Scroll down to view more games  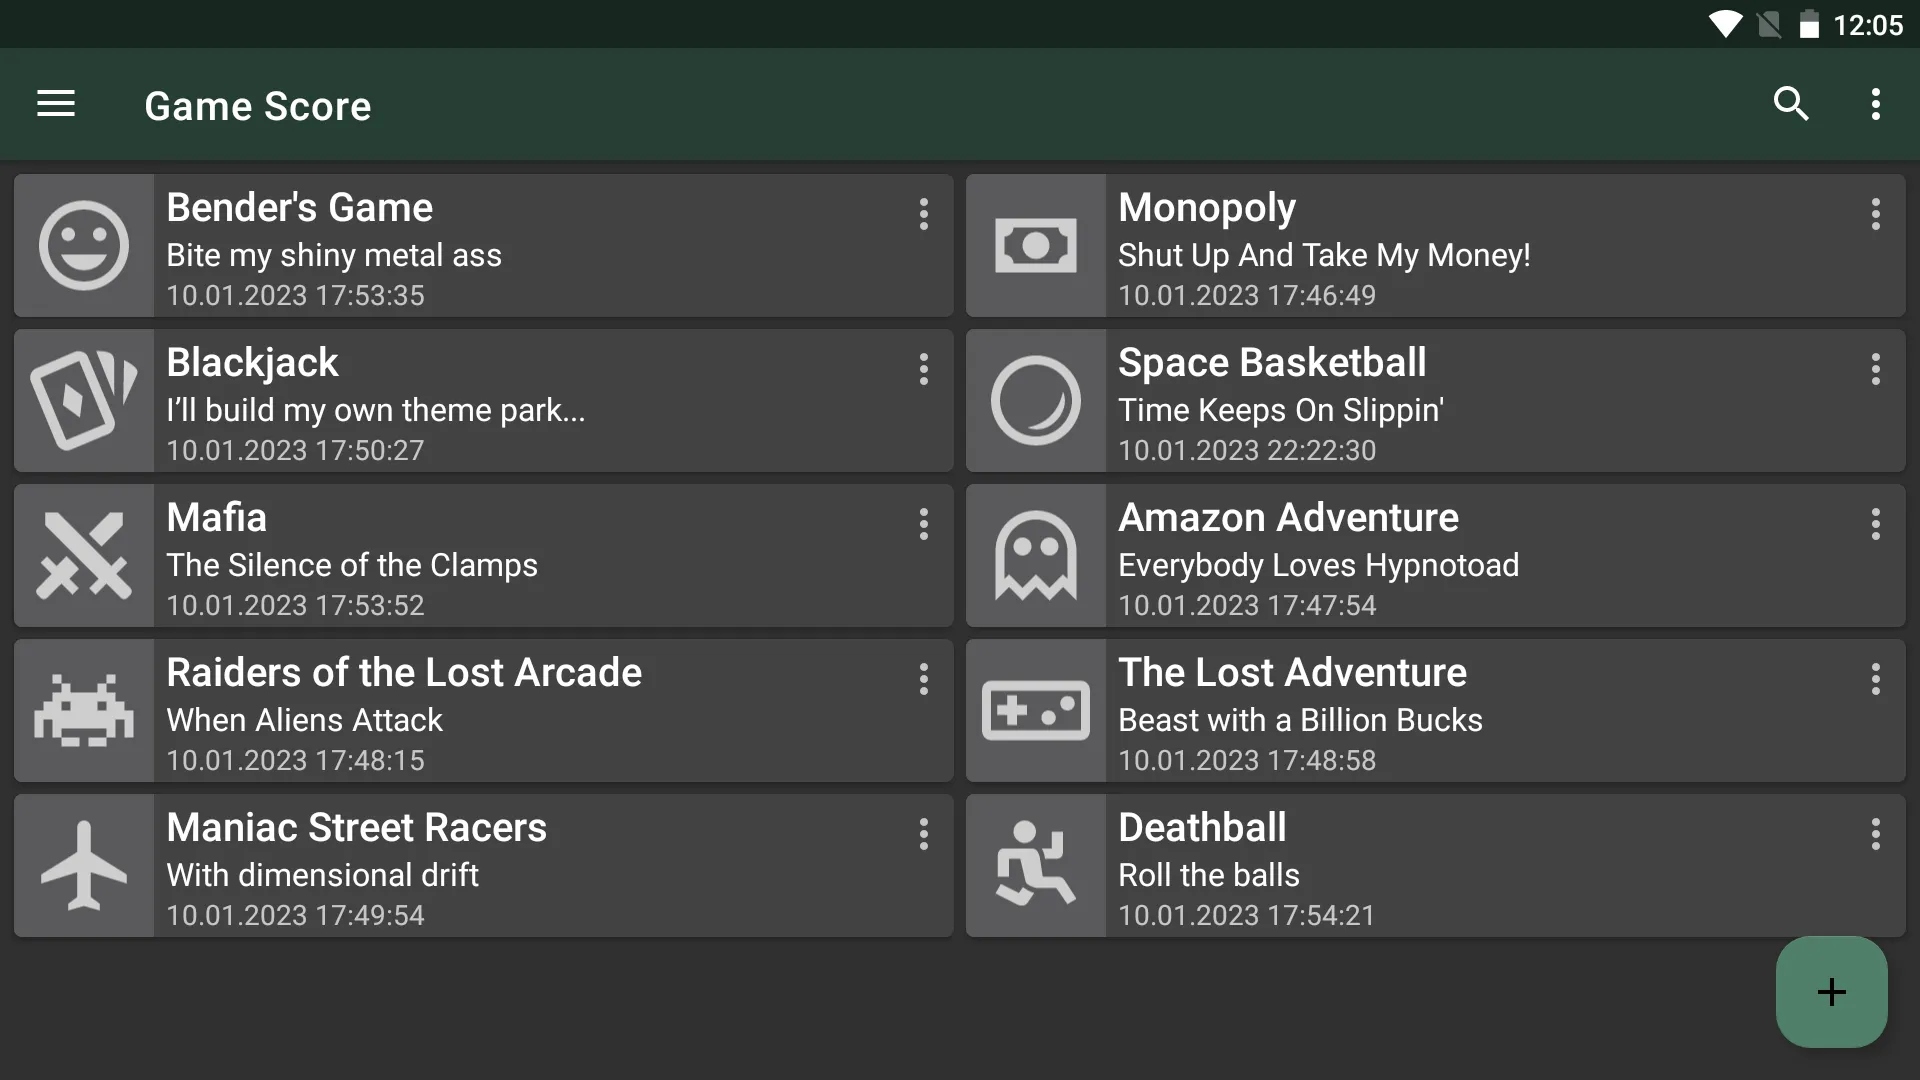pyautogui.click(x=960, y=593)
